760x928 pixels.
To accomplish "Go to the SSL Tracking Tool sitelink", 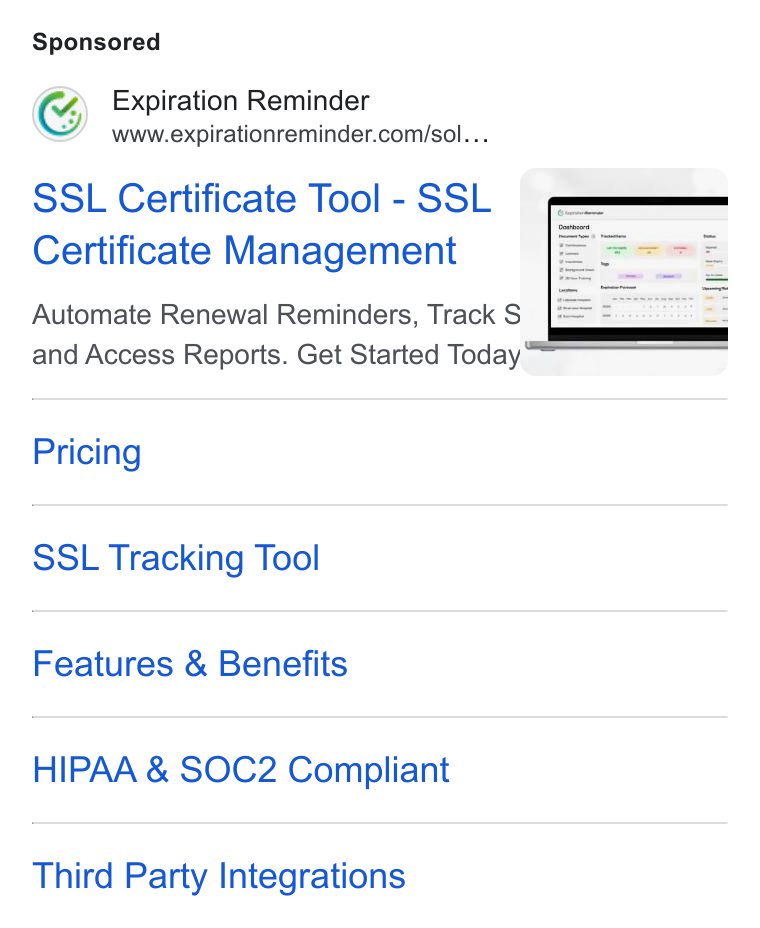I will (x=176, y=558).
